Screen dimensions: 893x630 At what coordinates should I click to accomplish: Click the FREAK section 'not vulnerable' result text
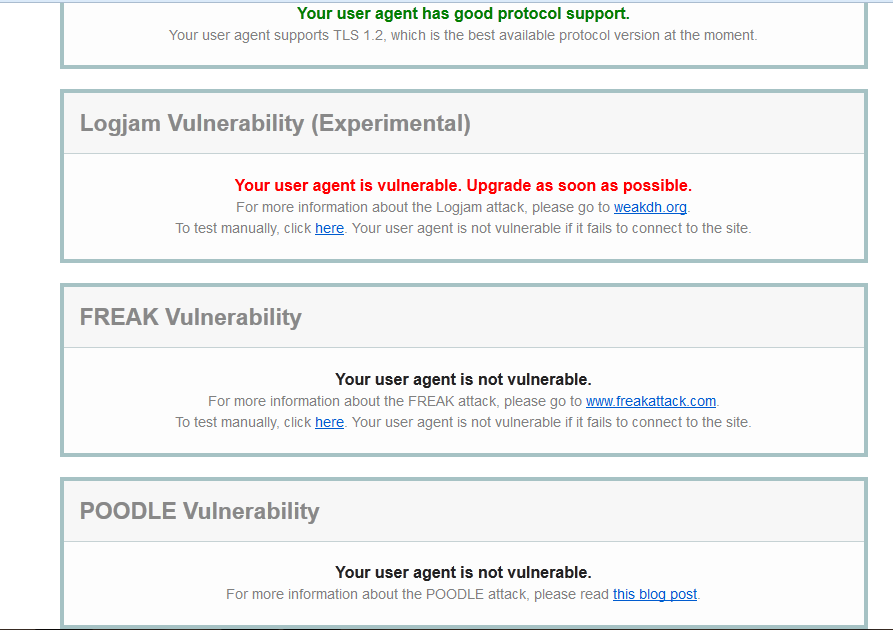click(463, 379)
